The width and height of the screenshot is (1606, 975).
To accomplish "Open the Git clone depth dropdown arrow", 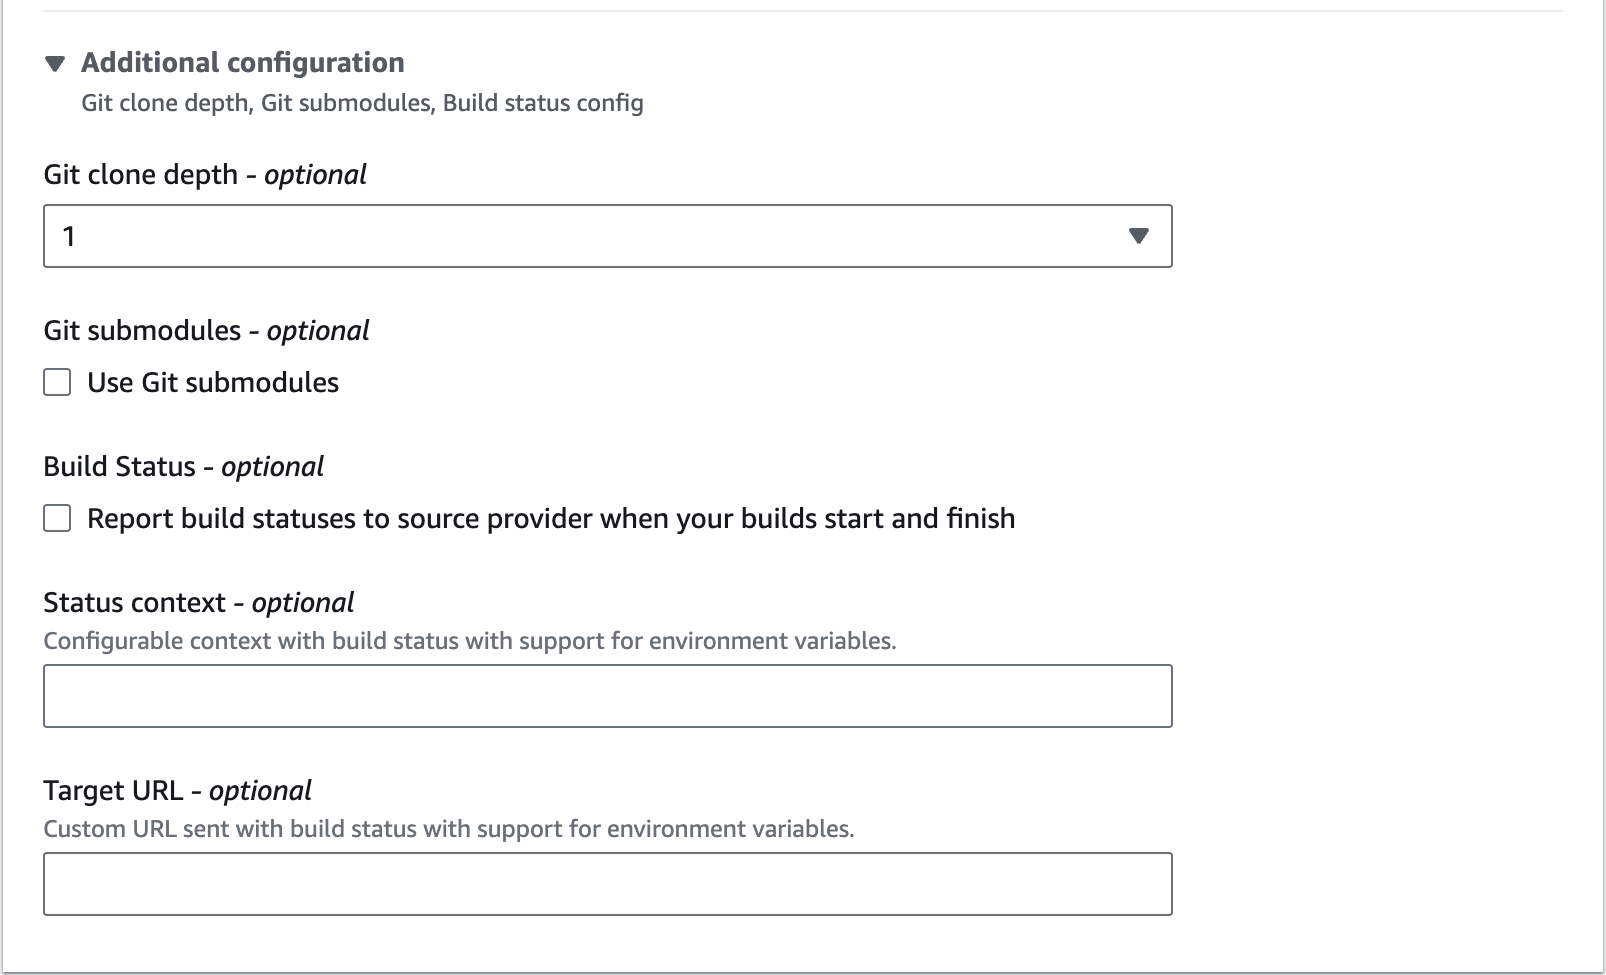I will click(1138, 236).
